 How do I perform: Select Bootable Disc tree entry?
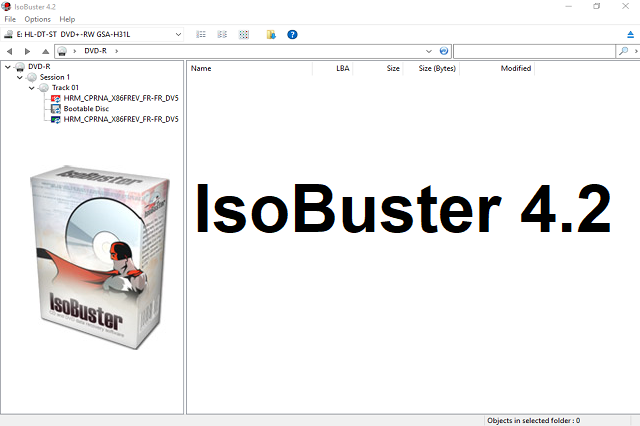coord(86,109)
